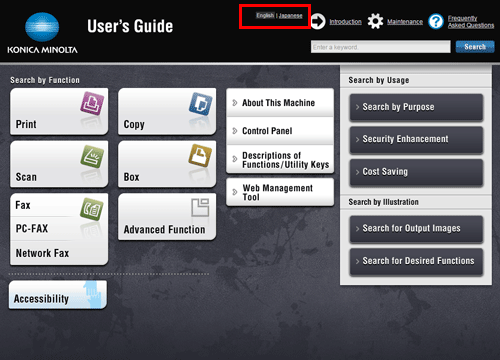The image size is (500, 360).
Task: Click the Maintenance gear icon
Action: 376,21
